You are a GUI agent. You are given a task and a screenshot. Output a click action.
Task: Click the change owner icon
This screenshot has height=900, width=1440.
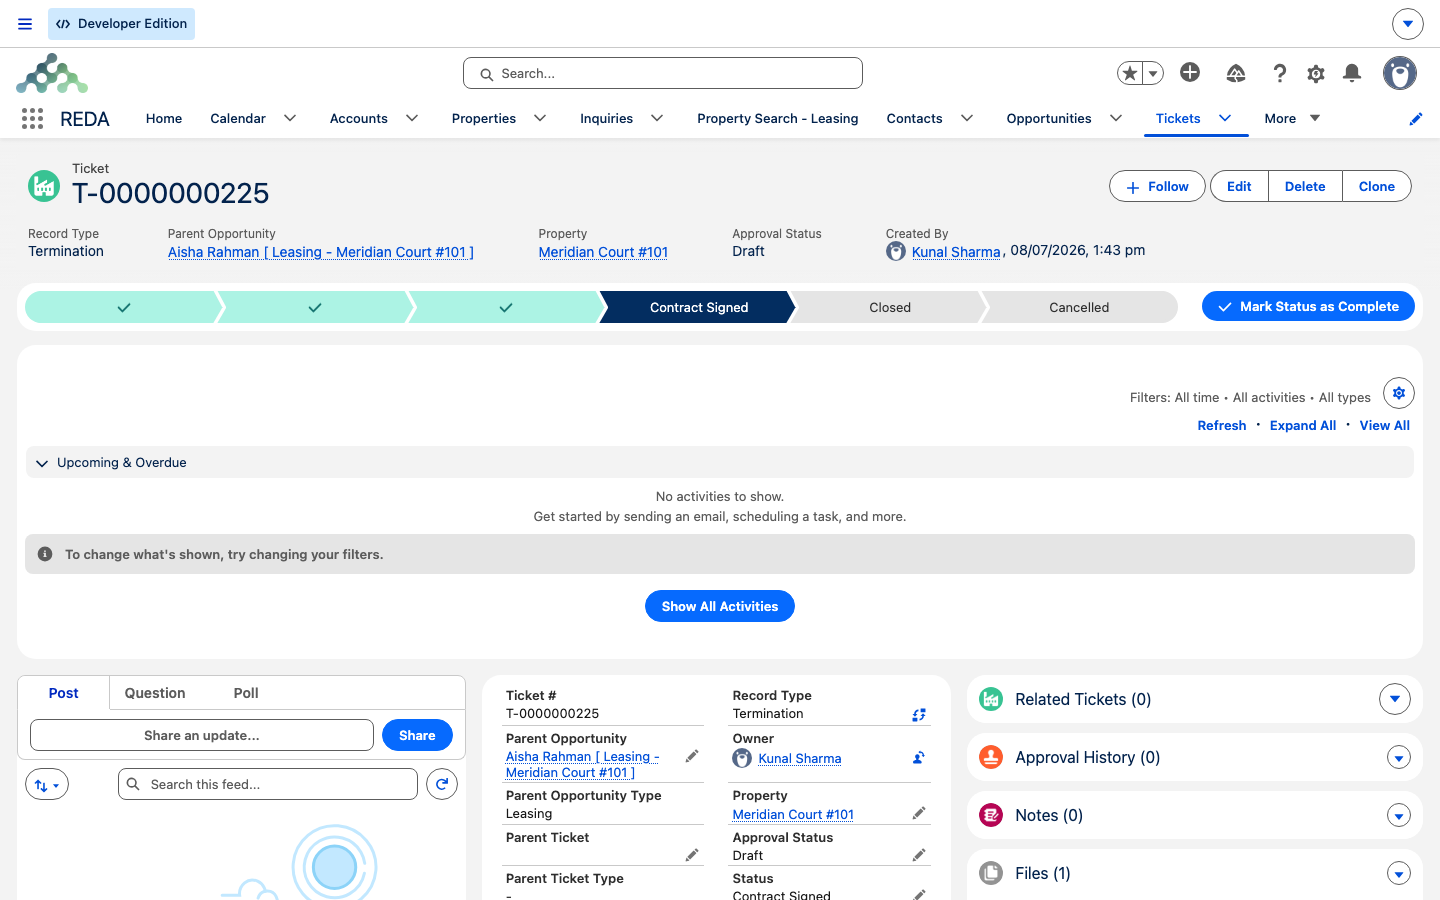919,758
